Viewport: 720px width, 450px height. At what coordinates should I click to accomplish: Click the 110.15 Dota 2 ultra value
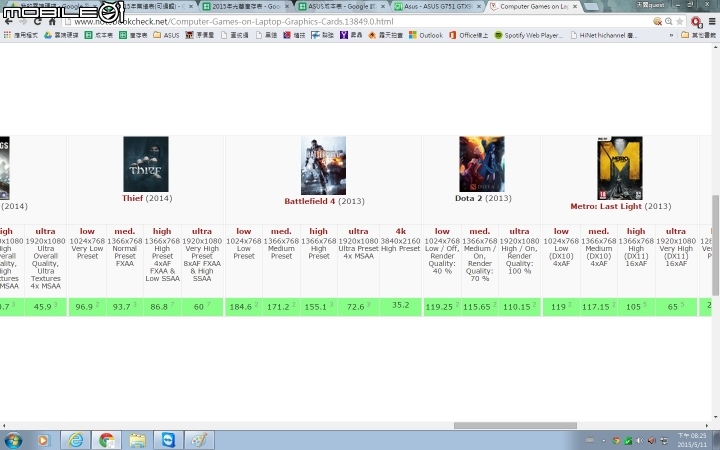[x=519, y=307]
